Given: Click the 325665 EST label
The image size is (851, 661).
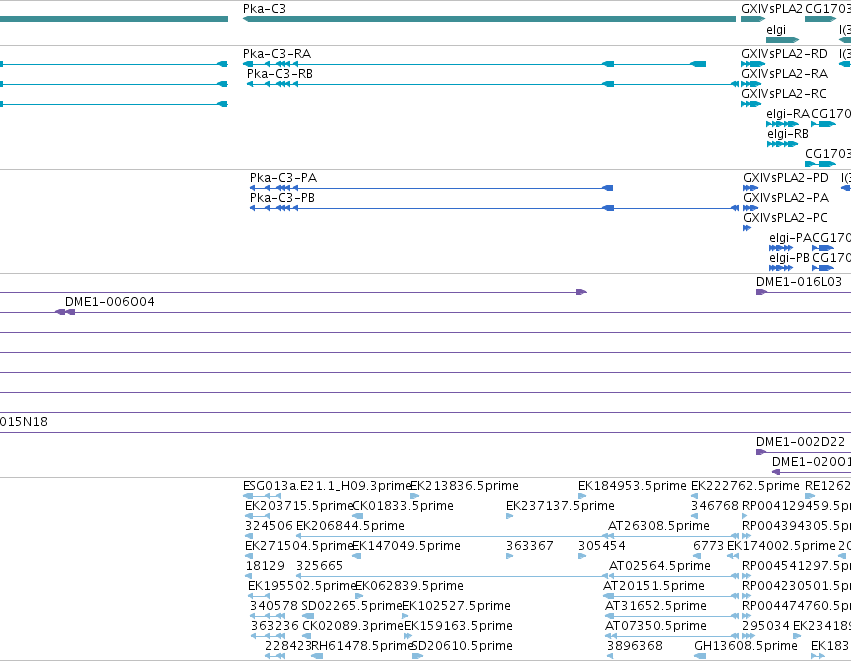Looking at the screenshot, I should pos(320,566).
